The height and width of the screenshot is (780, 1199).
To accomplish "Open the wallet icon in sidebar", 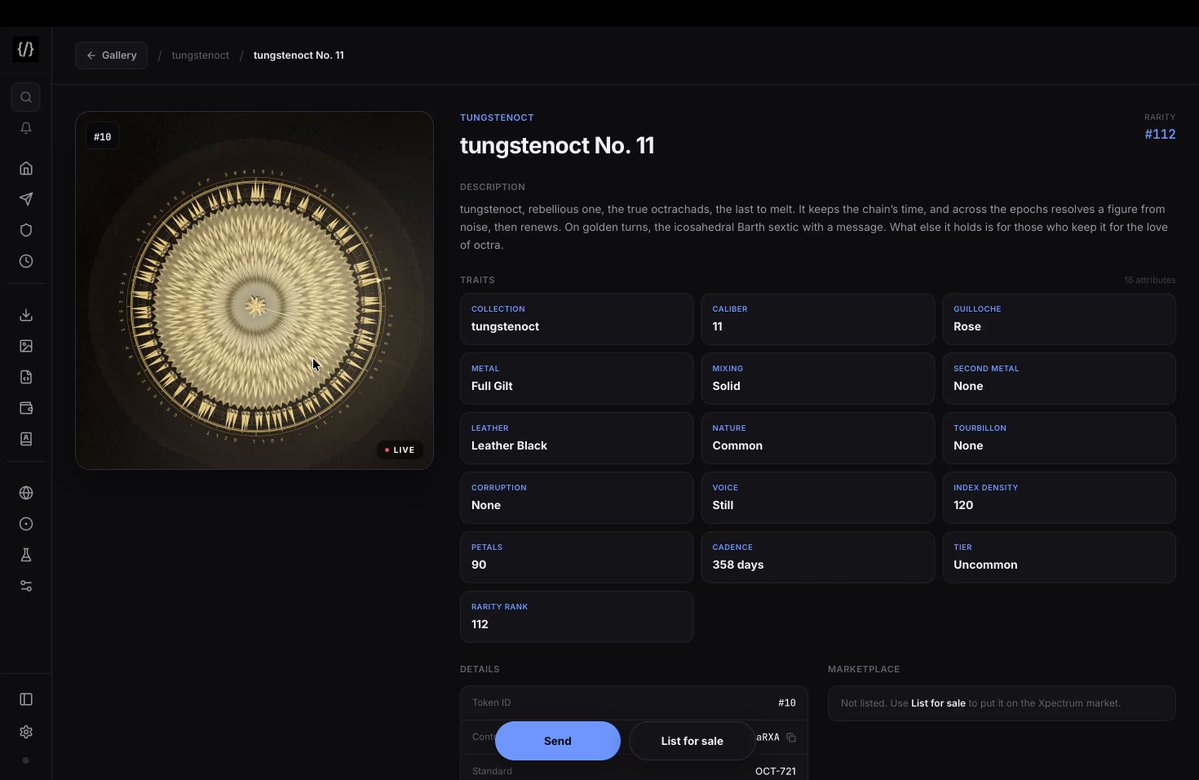I will tap(26, 408).
